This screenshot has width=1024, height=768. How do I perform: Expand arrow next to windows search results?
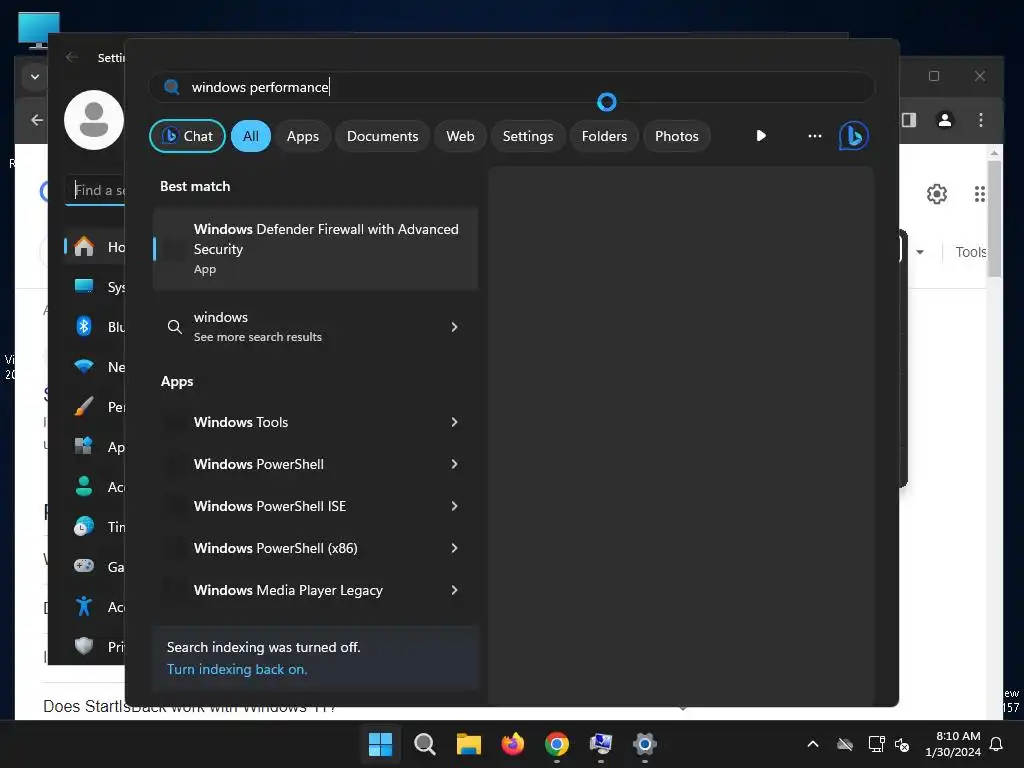455,327
